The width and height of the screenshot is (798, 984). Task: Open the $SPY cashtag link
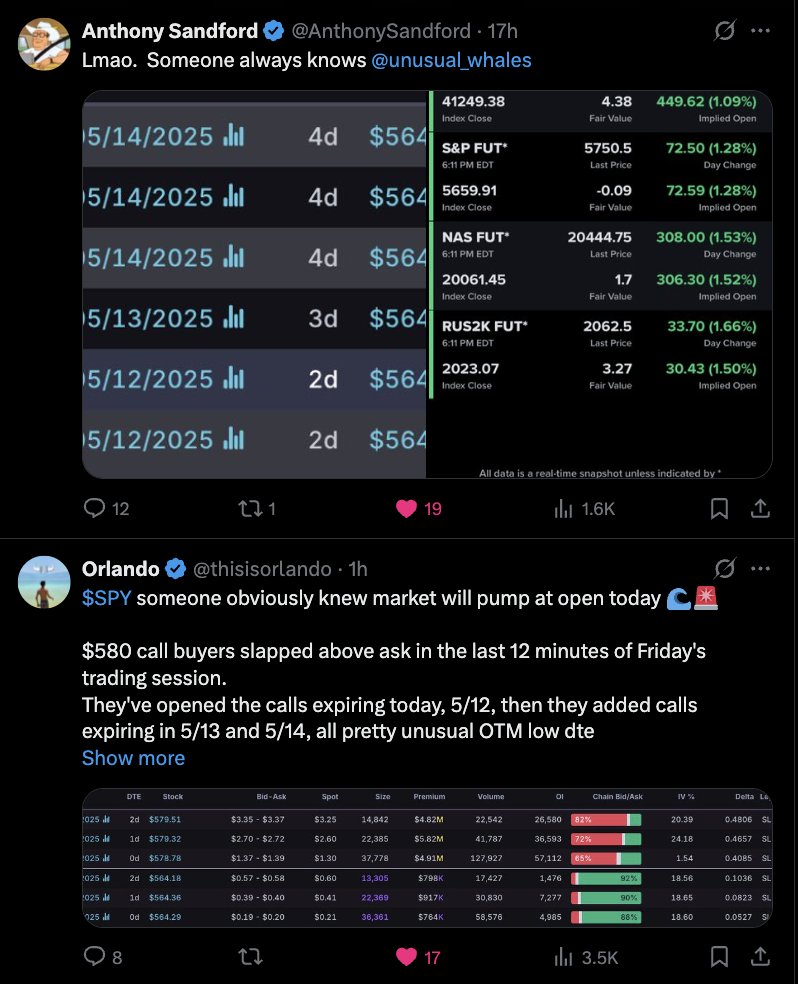click(107, 598)
